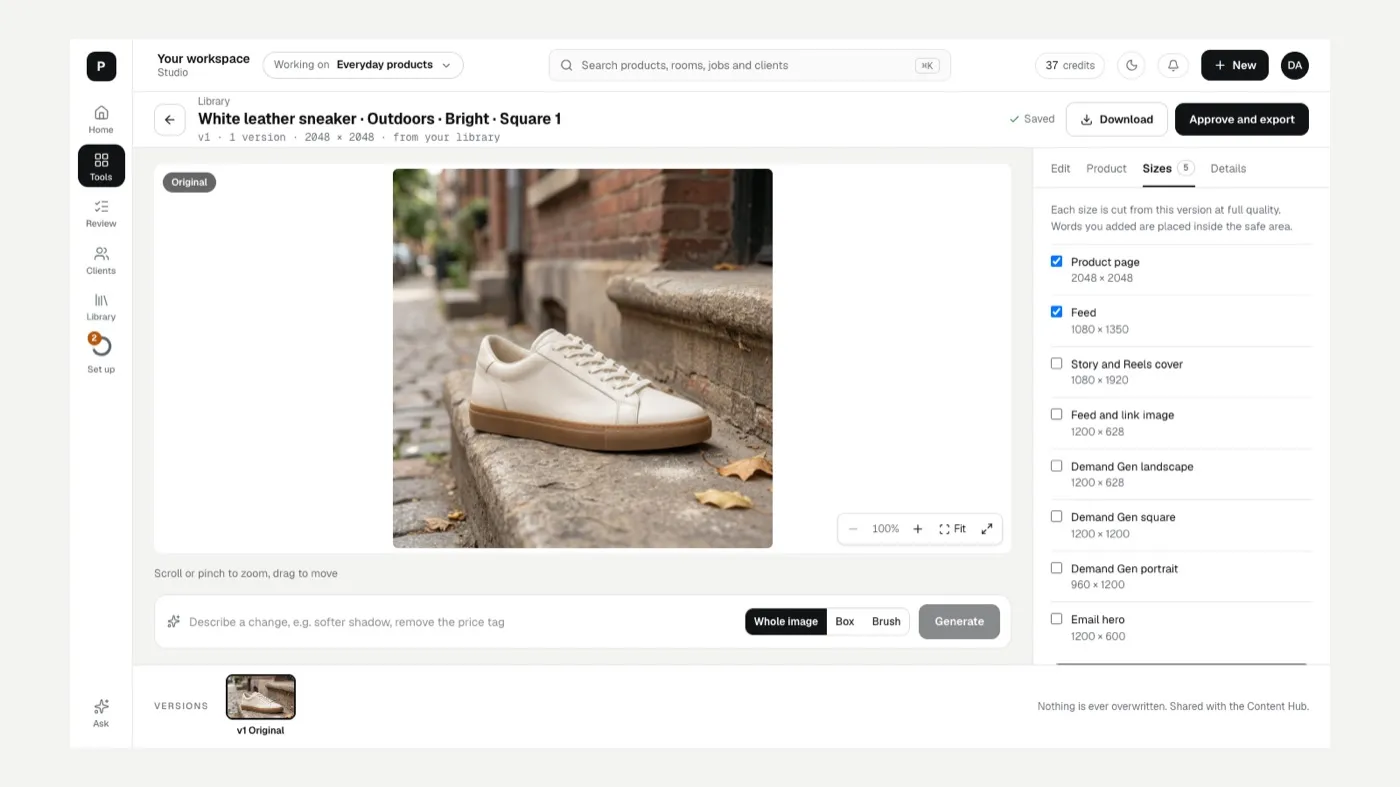The height and width of the screenshot is (787, 1400).
Task: Select the Sizes tab
Action: (x=1168, y=169)
